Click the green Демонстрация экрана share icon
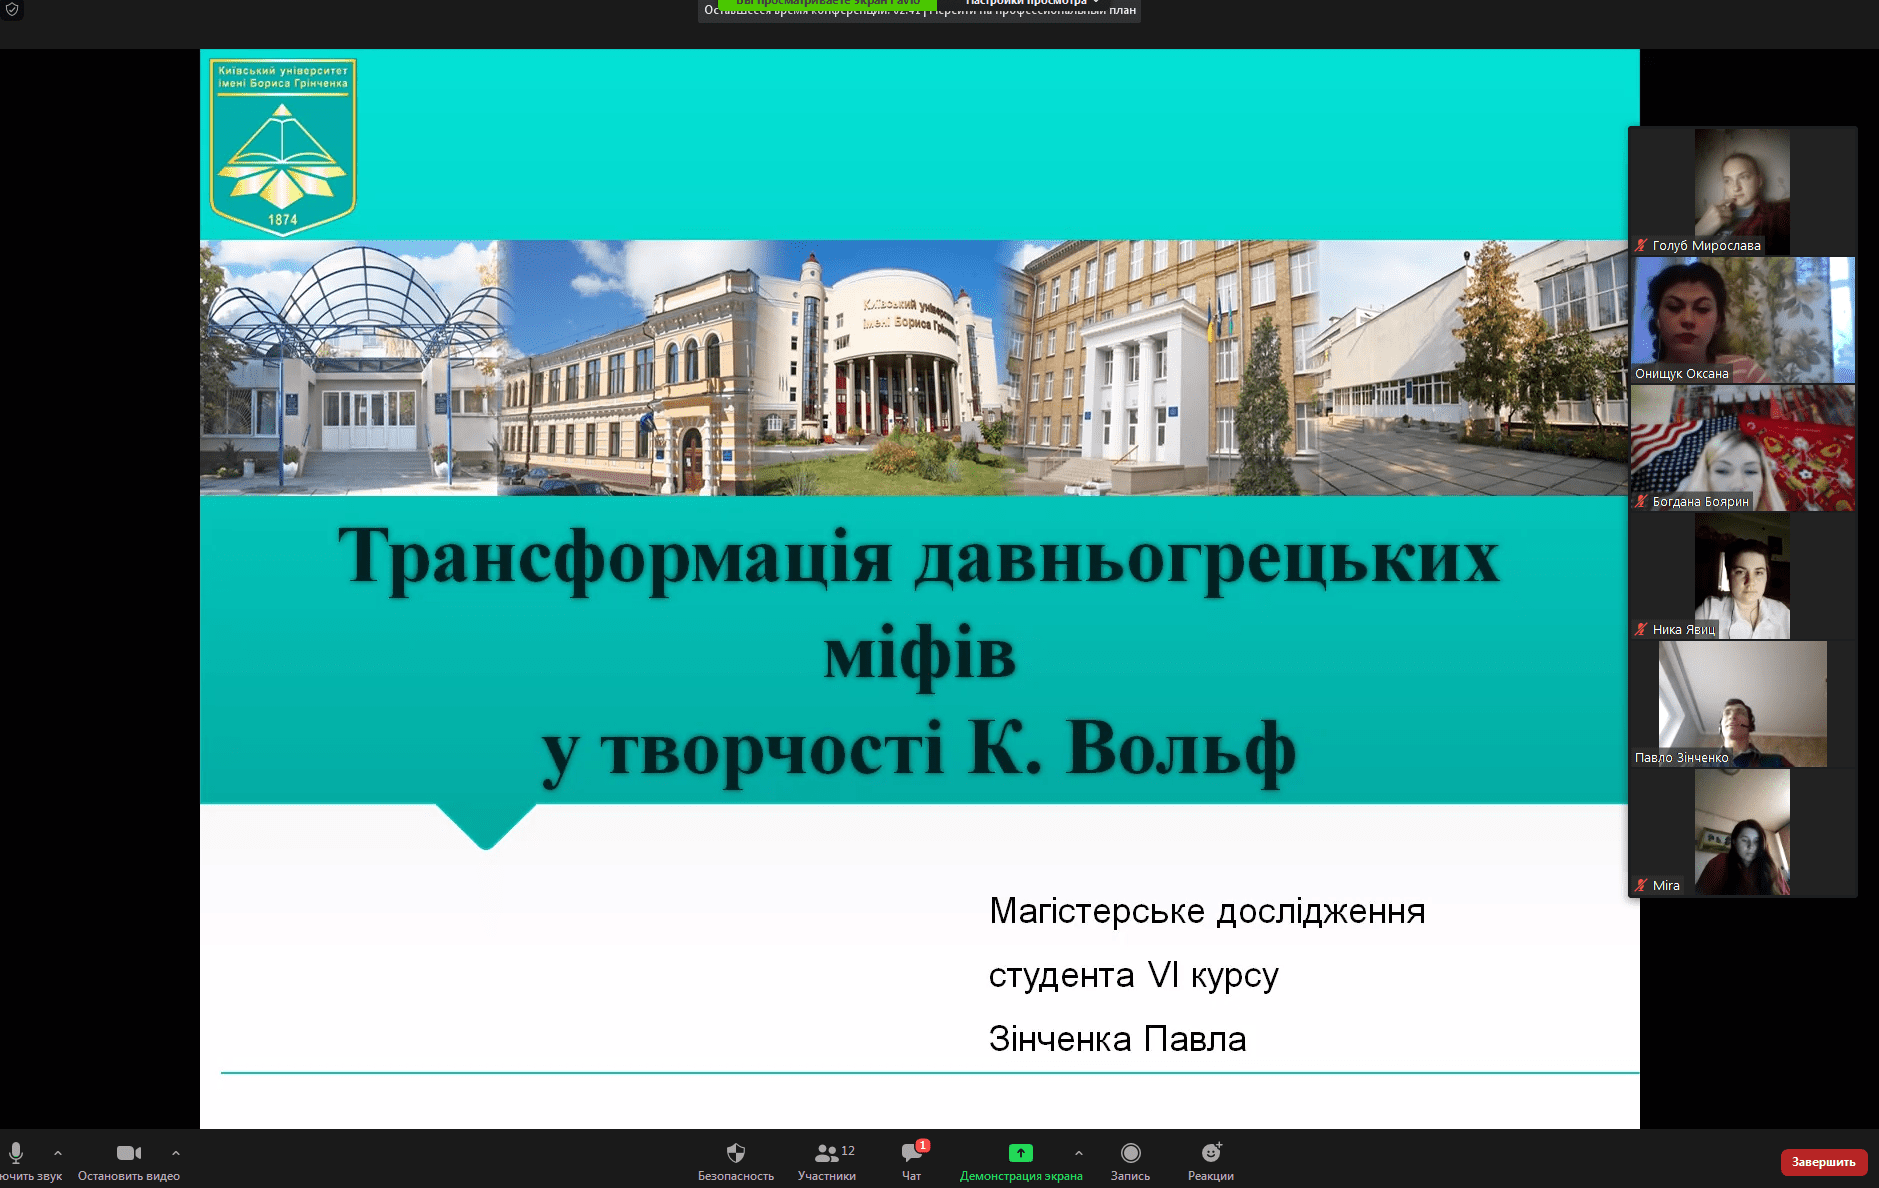Screen dimensions: 1879x1188 [1020, 1153]
